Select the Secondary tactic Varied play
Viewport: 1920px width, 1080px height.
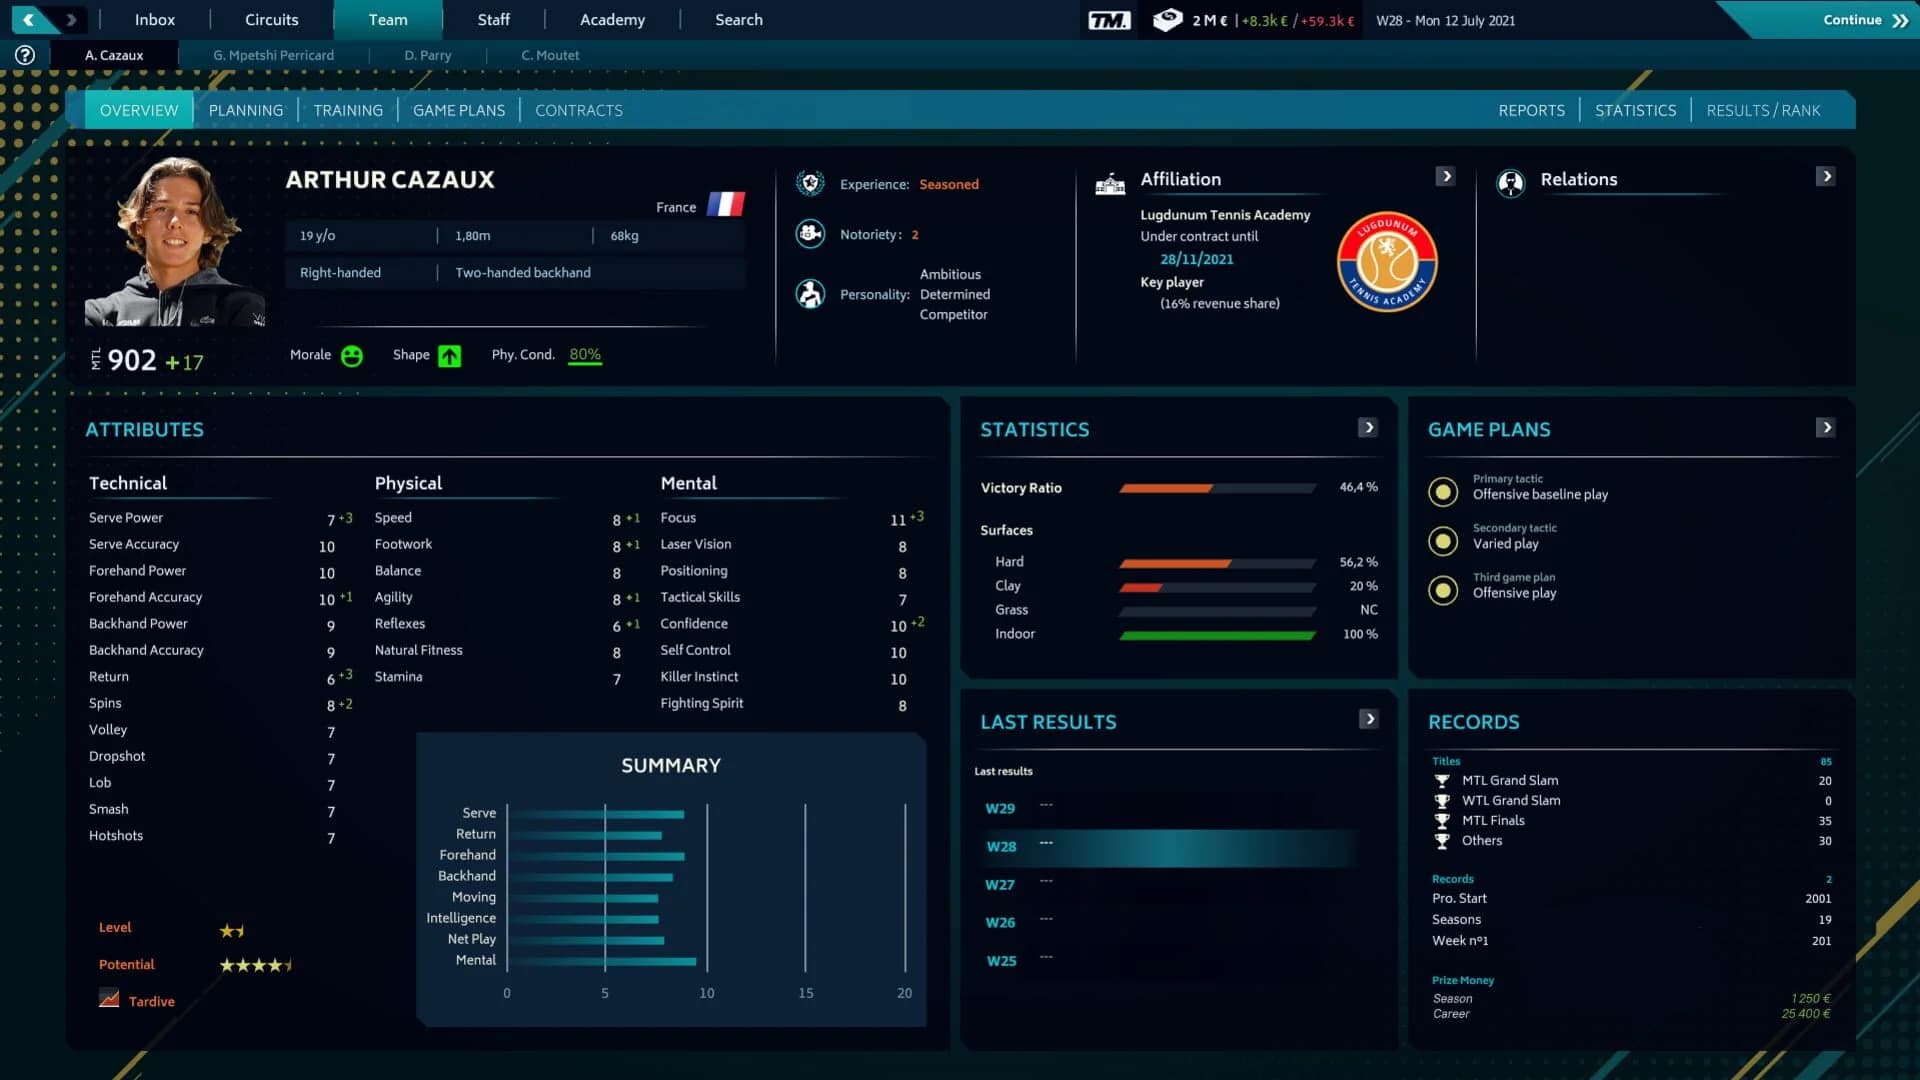pyautogui.click(x=1443, y=540)
